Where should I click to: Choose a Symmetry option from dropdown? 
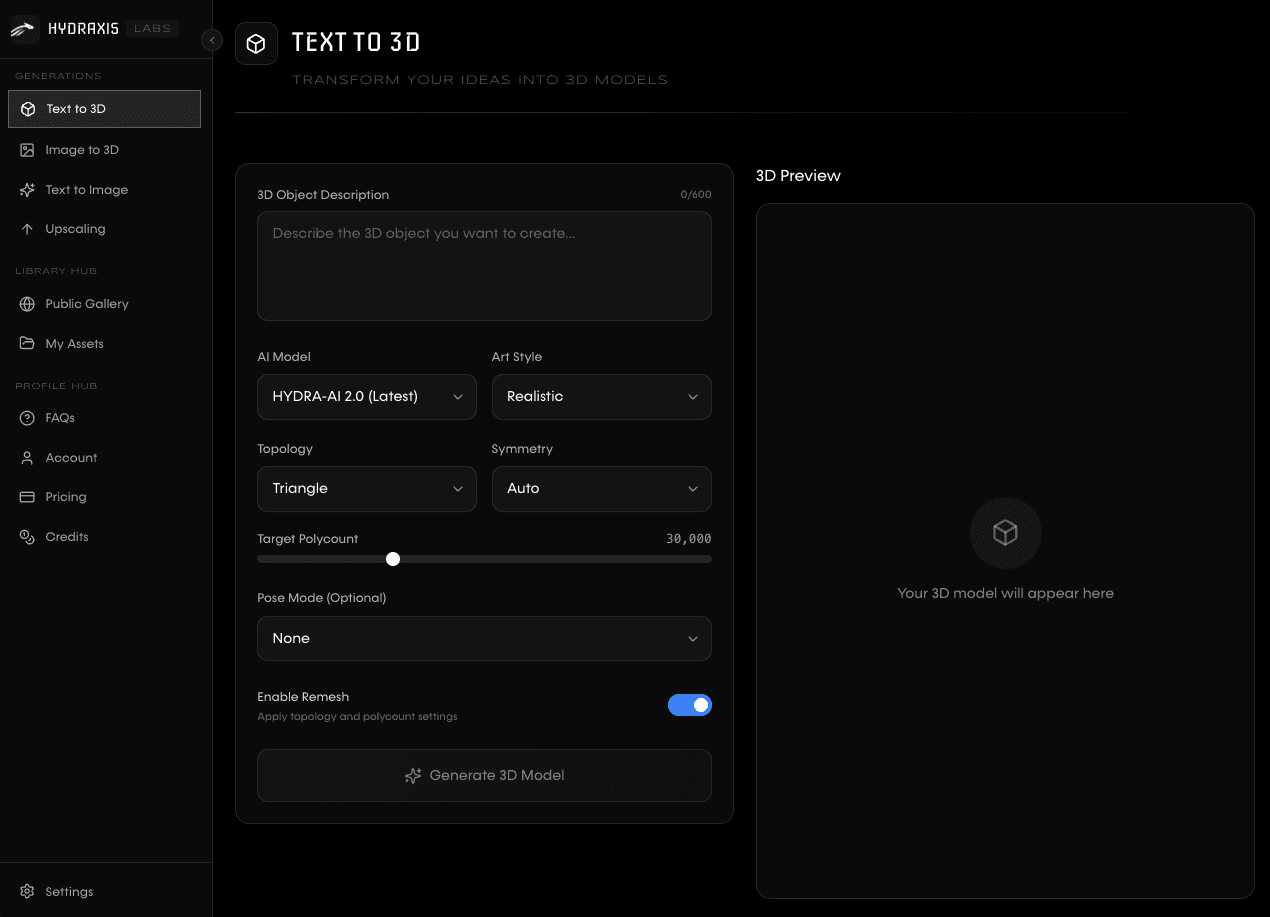click(x=601, y=489)
